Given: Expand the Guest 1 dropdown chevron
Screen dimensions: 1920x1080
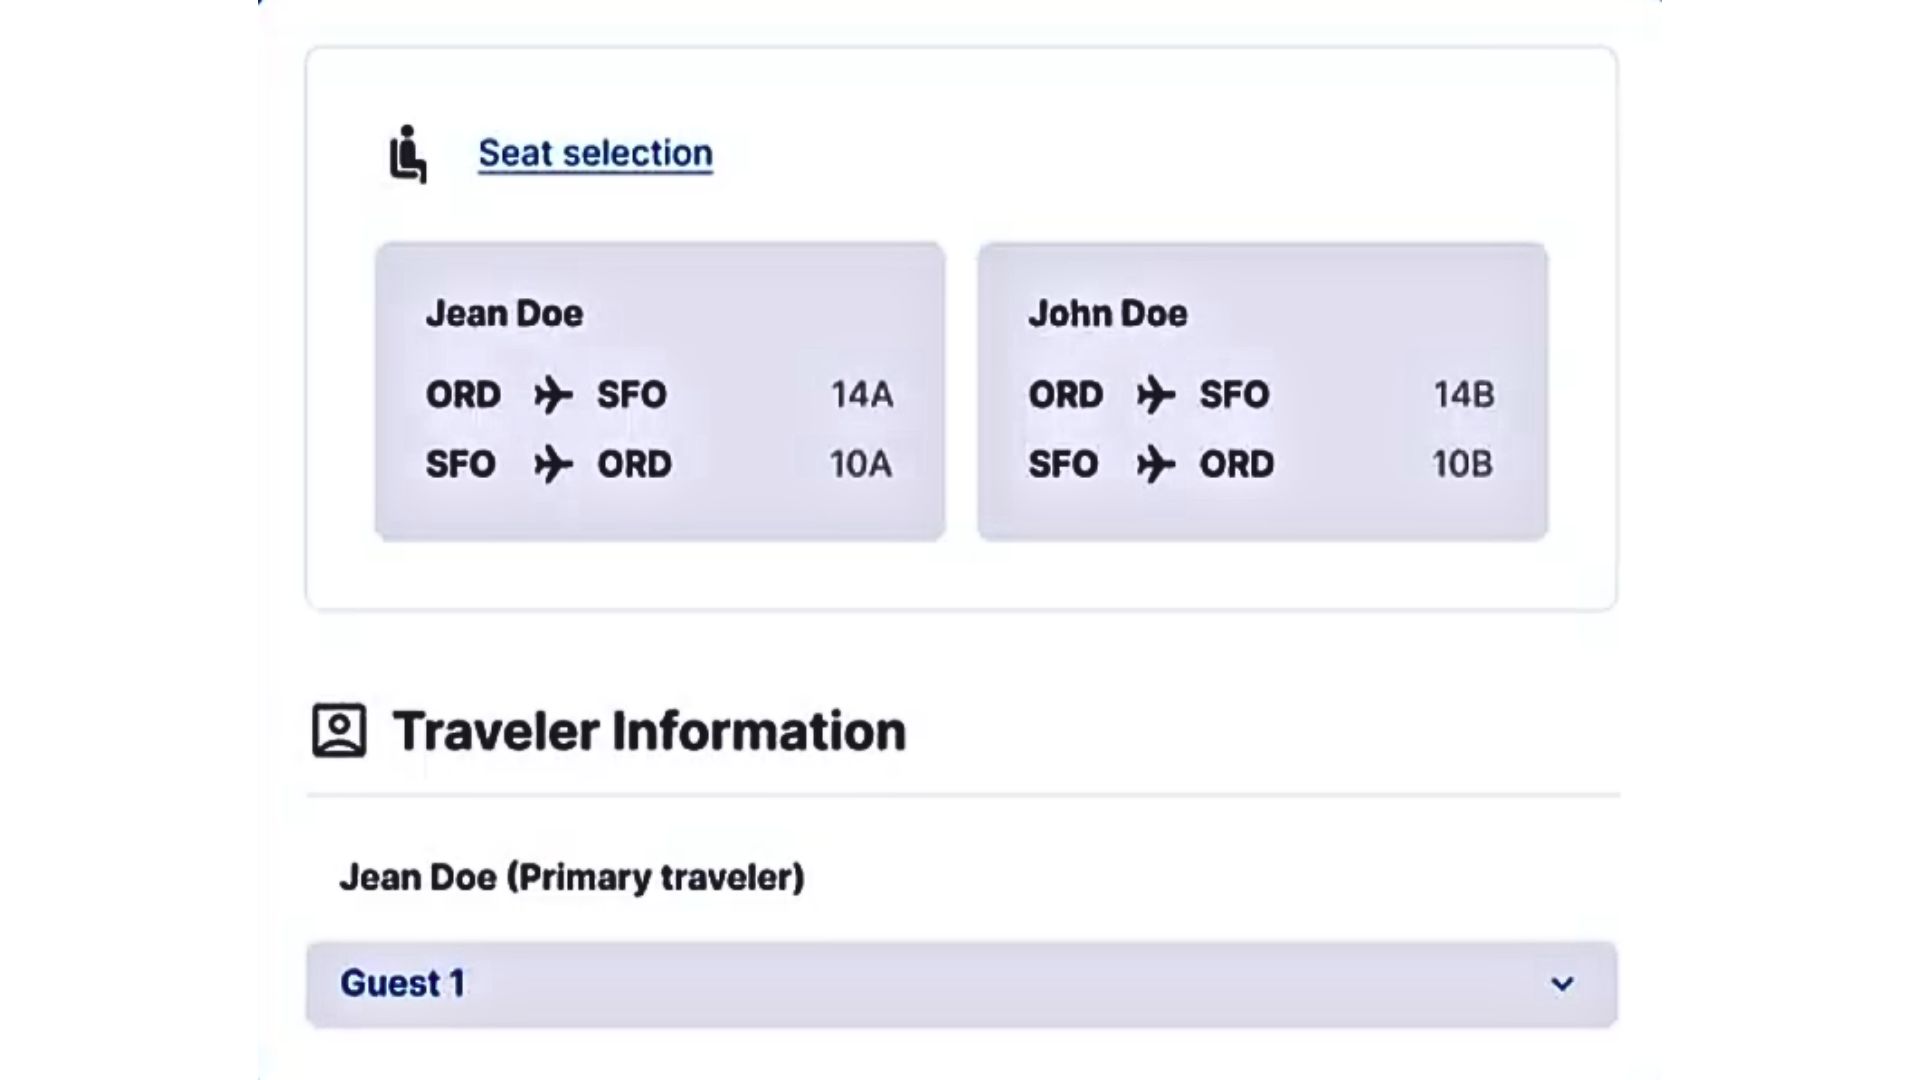Looking at the screenshot, I should click(1562, 984).
